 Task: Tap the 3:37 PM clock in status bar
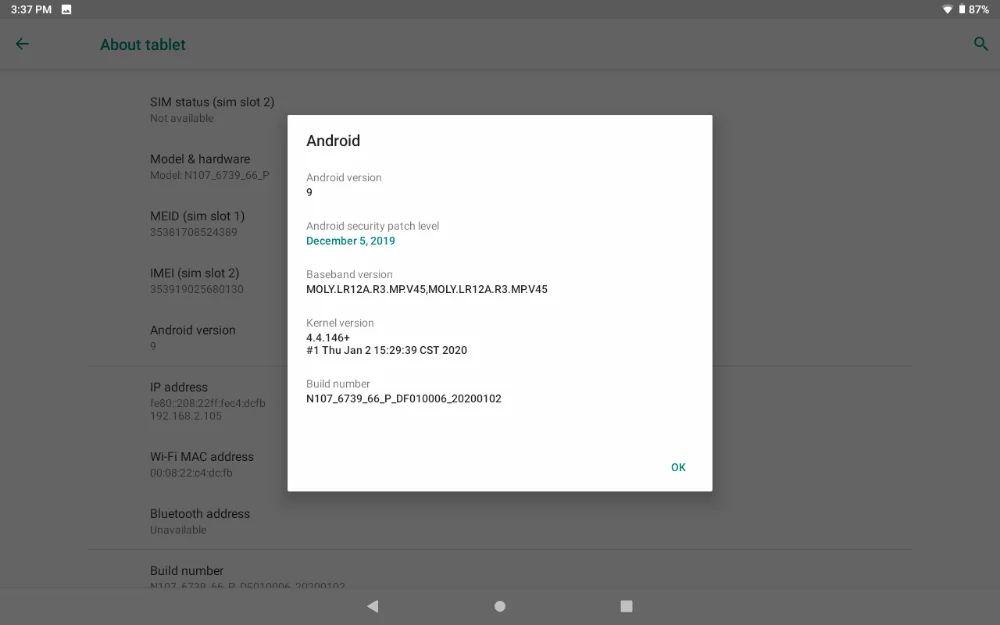point(31,10)
